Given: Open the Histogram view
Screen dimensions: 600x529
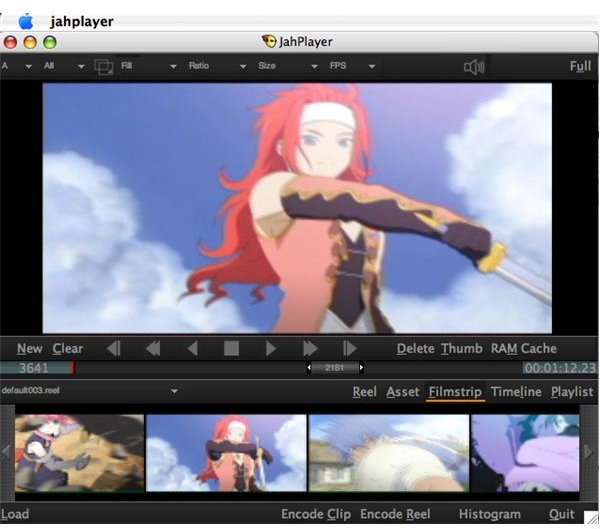Looking at the screenshot, I should [490, 514].
